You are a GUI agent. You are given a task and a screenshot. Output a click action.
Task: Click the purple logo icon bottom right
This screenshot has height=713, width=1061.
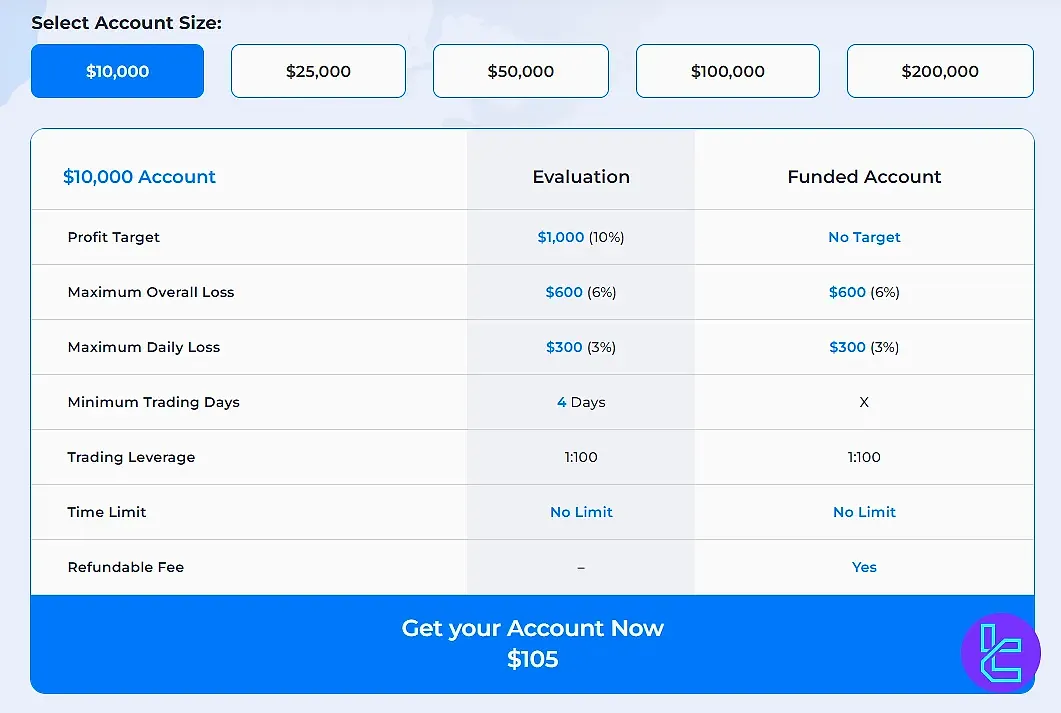click(x=999, y=652)
